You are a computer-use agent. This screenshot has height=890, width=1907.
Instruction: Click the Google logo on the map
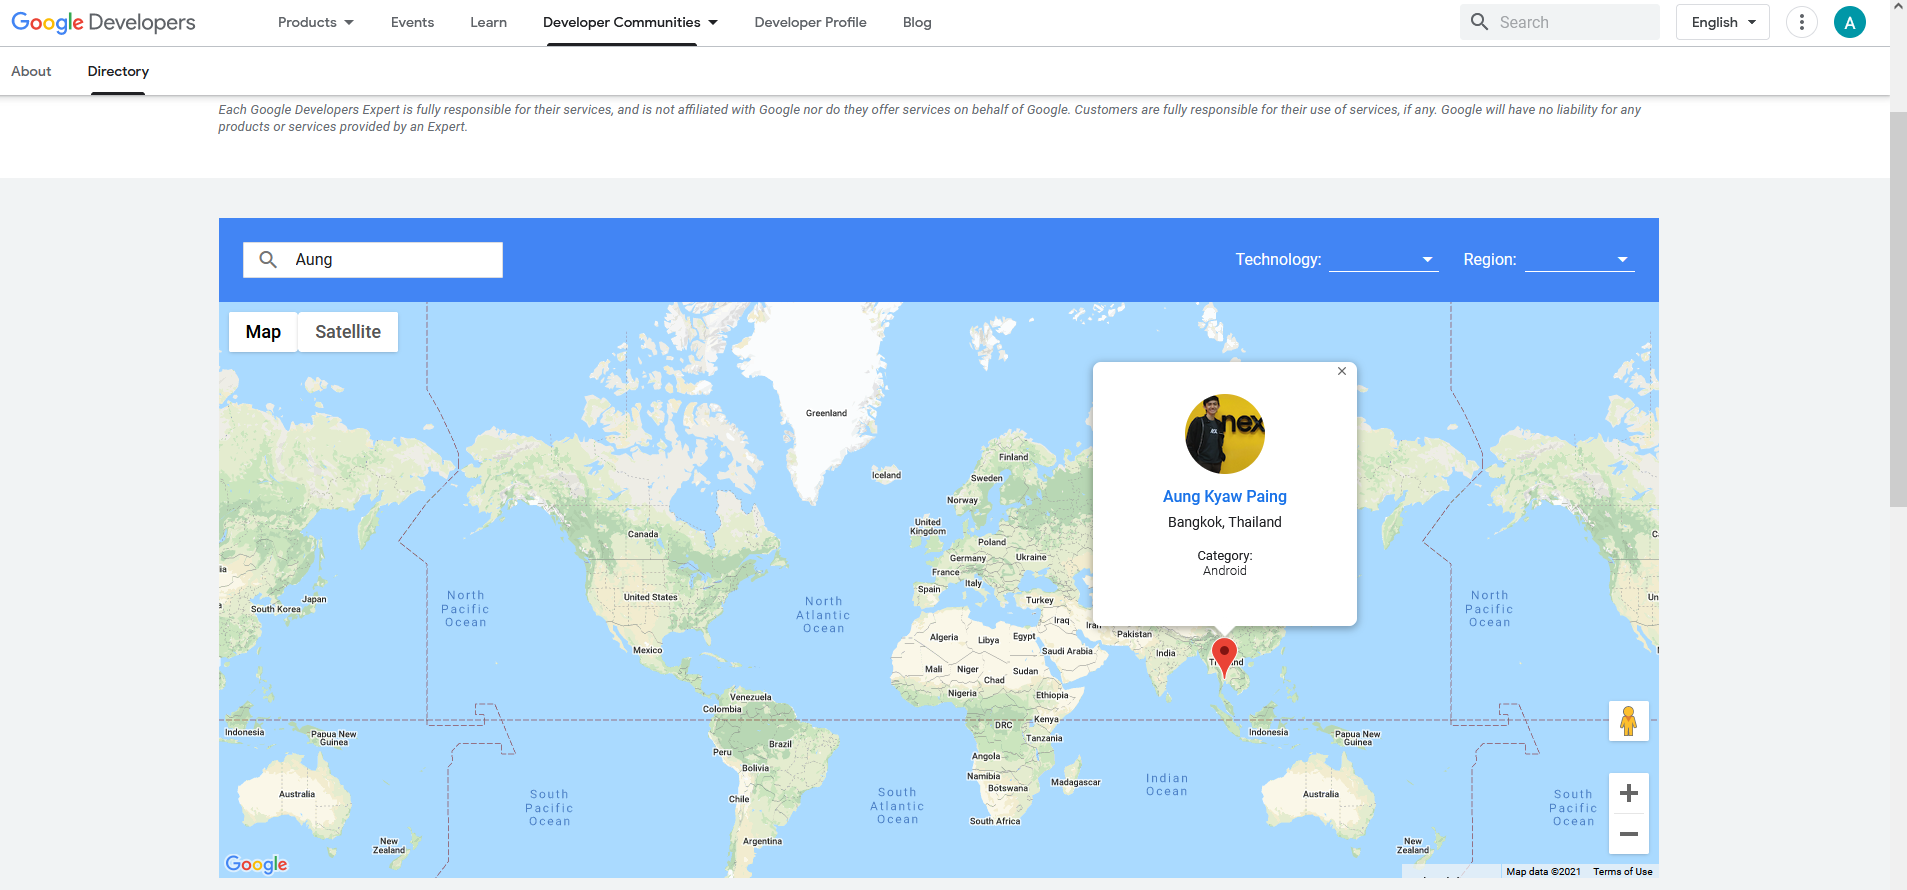tap(256, 864)
